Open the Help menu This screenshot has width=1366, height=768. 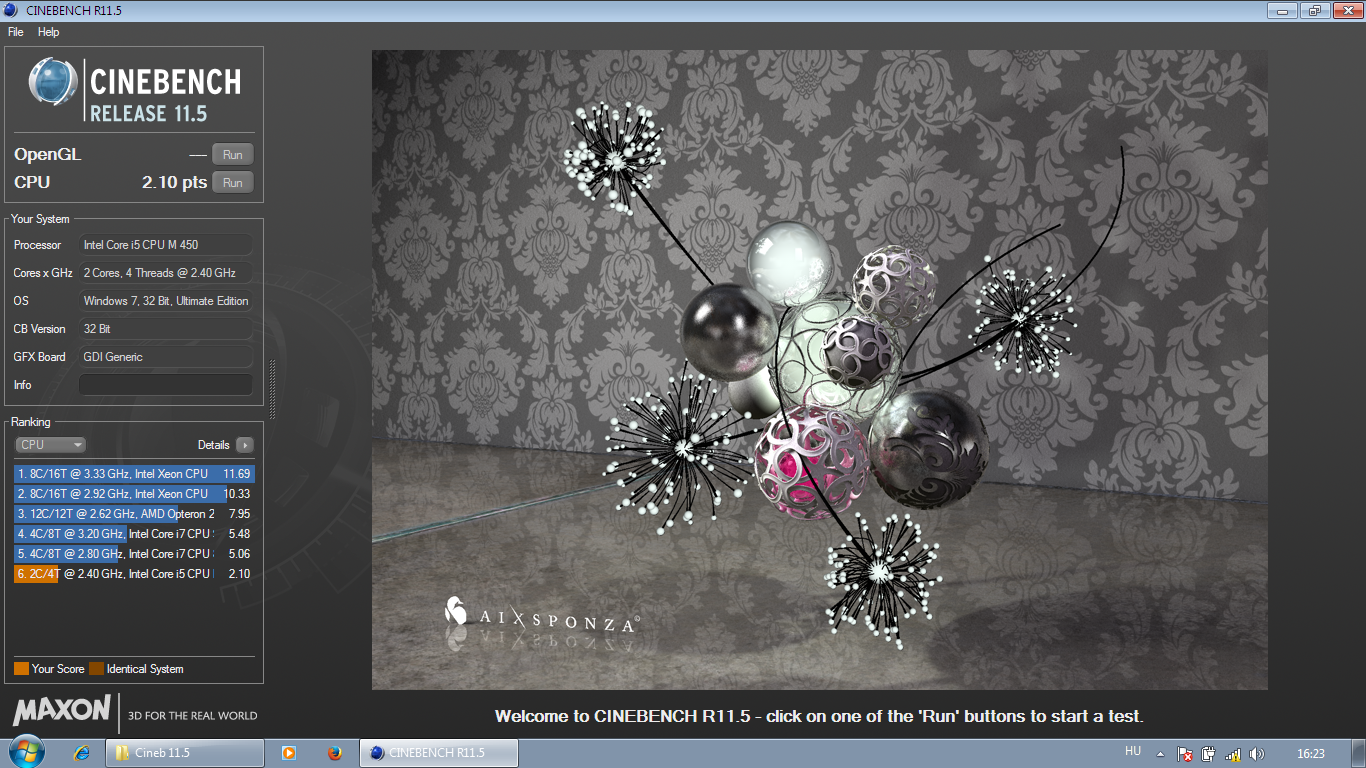[x=49, y=32]
